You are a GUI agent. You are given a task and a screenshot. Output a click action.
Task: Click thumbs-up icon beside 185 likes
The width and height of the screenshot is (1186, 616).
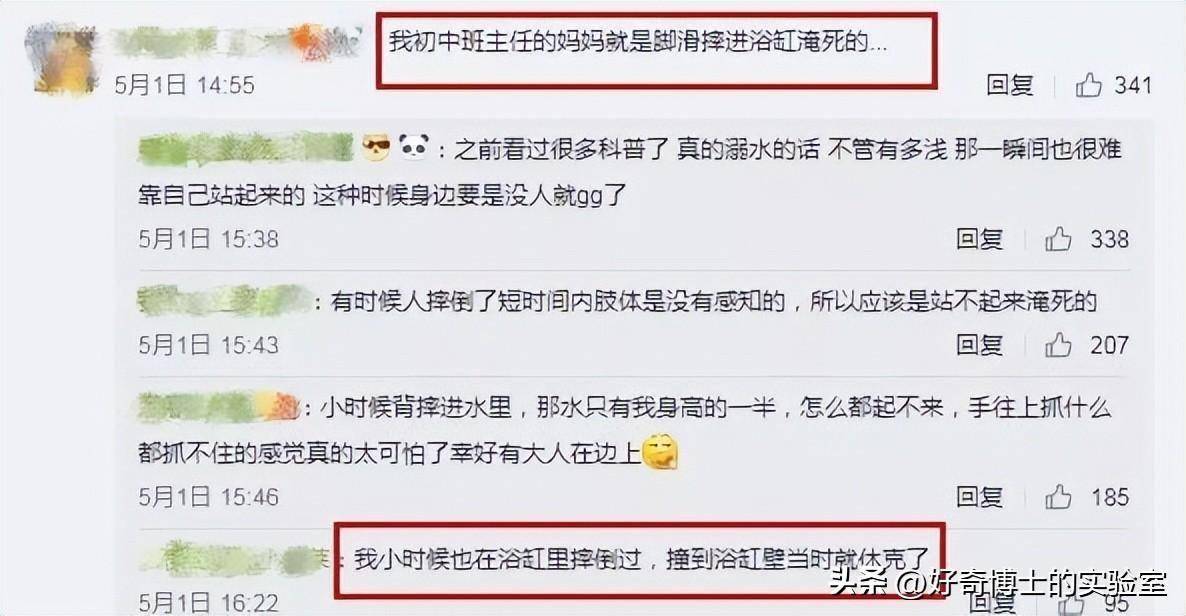coord(1058,497)
